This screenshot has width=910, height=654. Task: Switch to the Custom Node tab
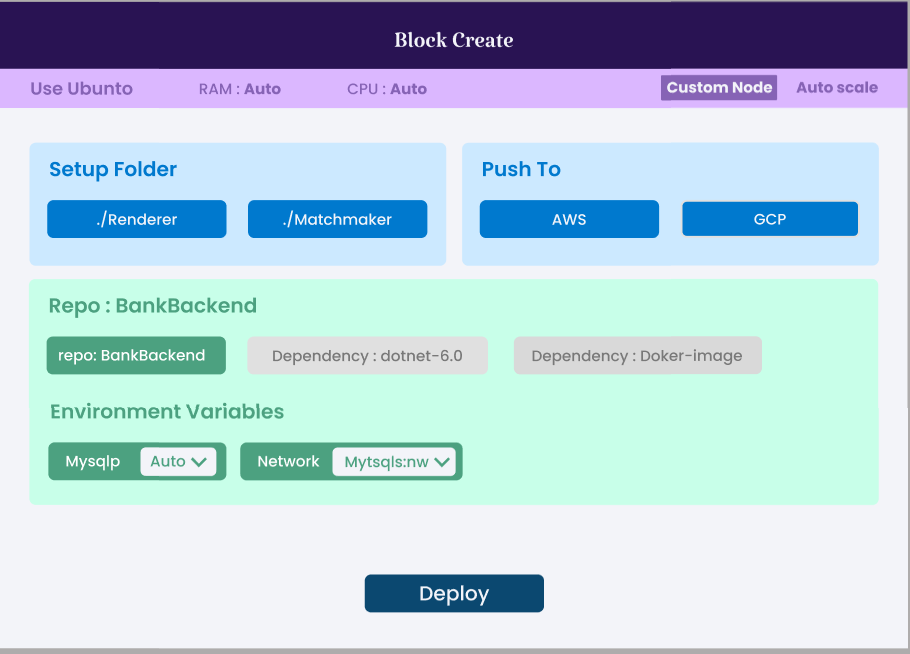click(718, 87)
